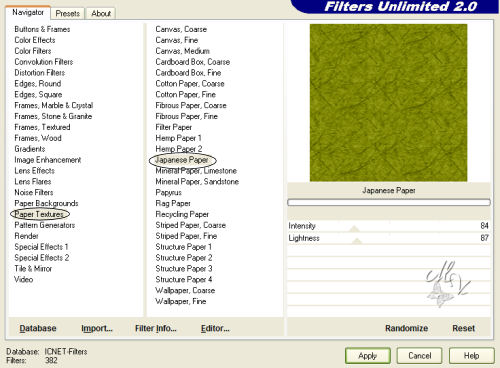
Task: Choose Pattern Generators category
Action: tap(45, 225)
